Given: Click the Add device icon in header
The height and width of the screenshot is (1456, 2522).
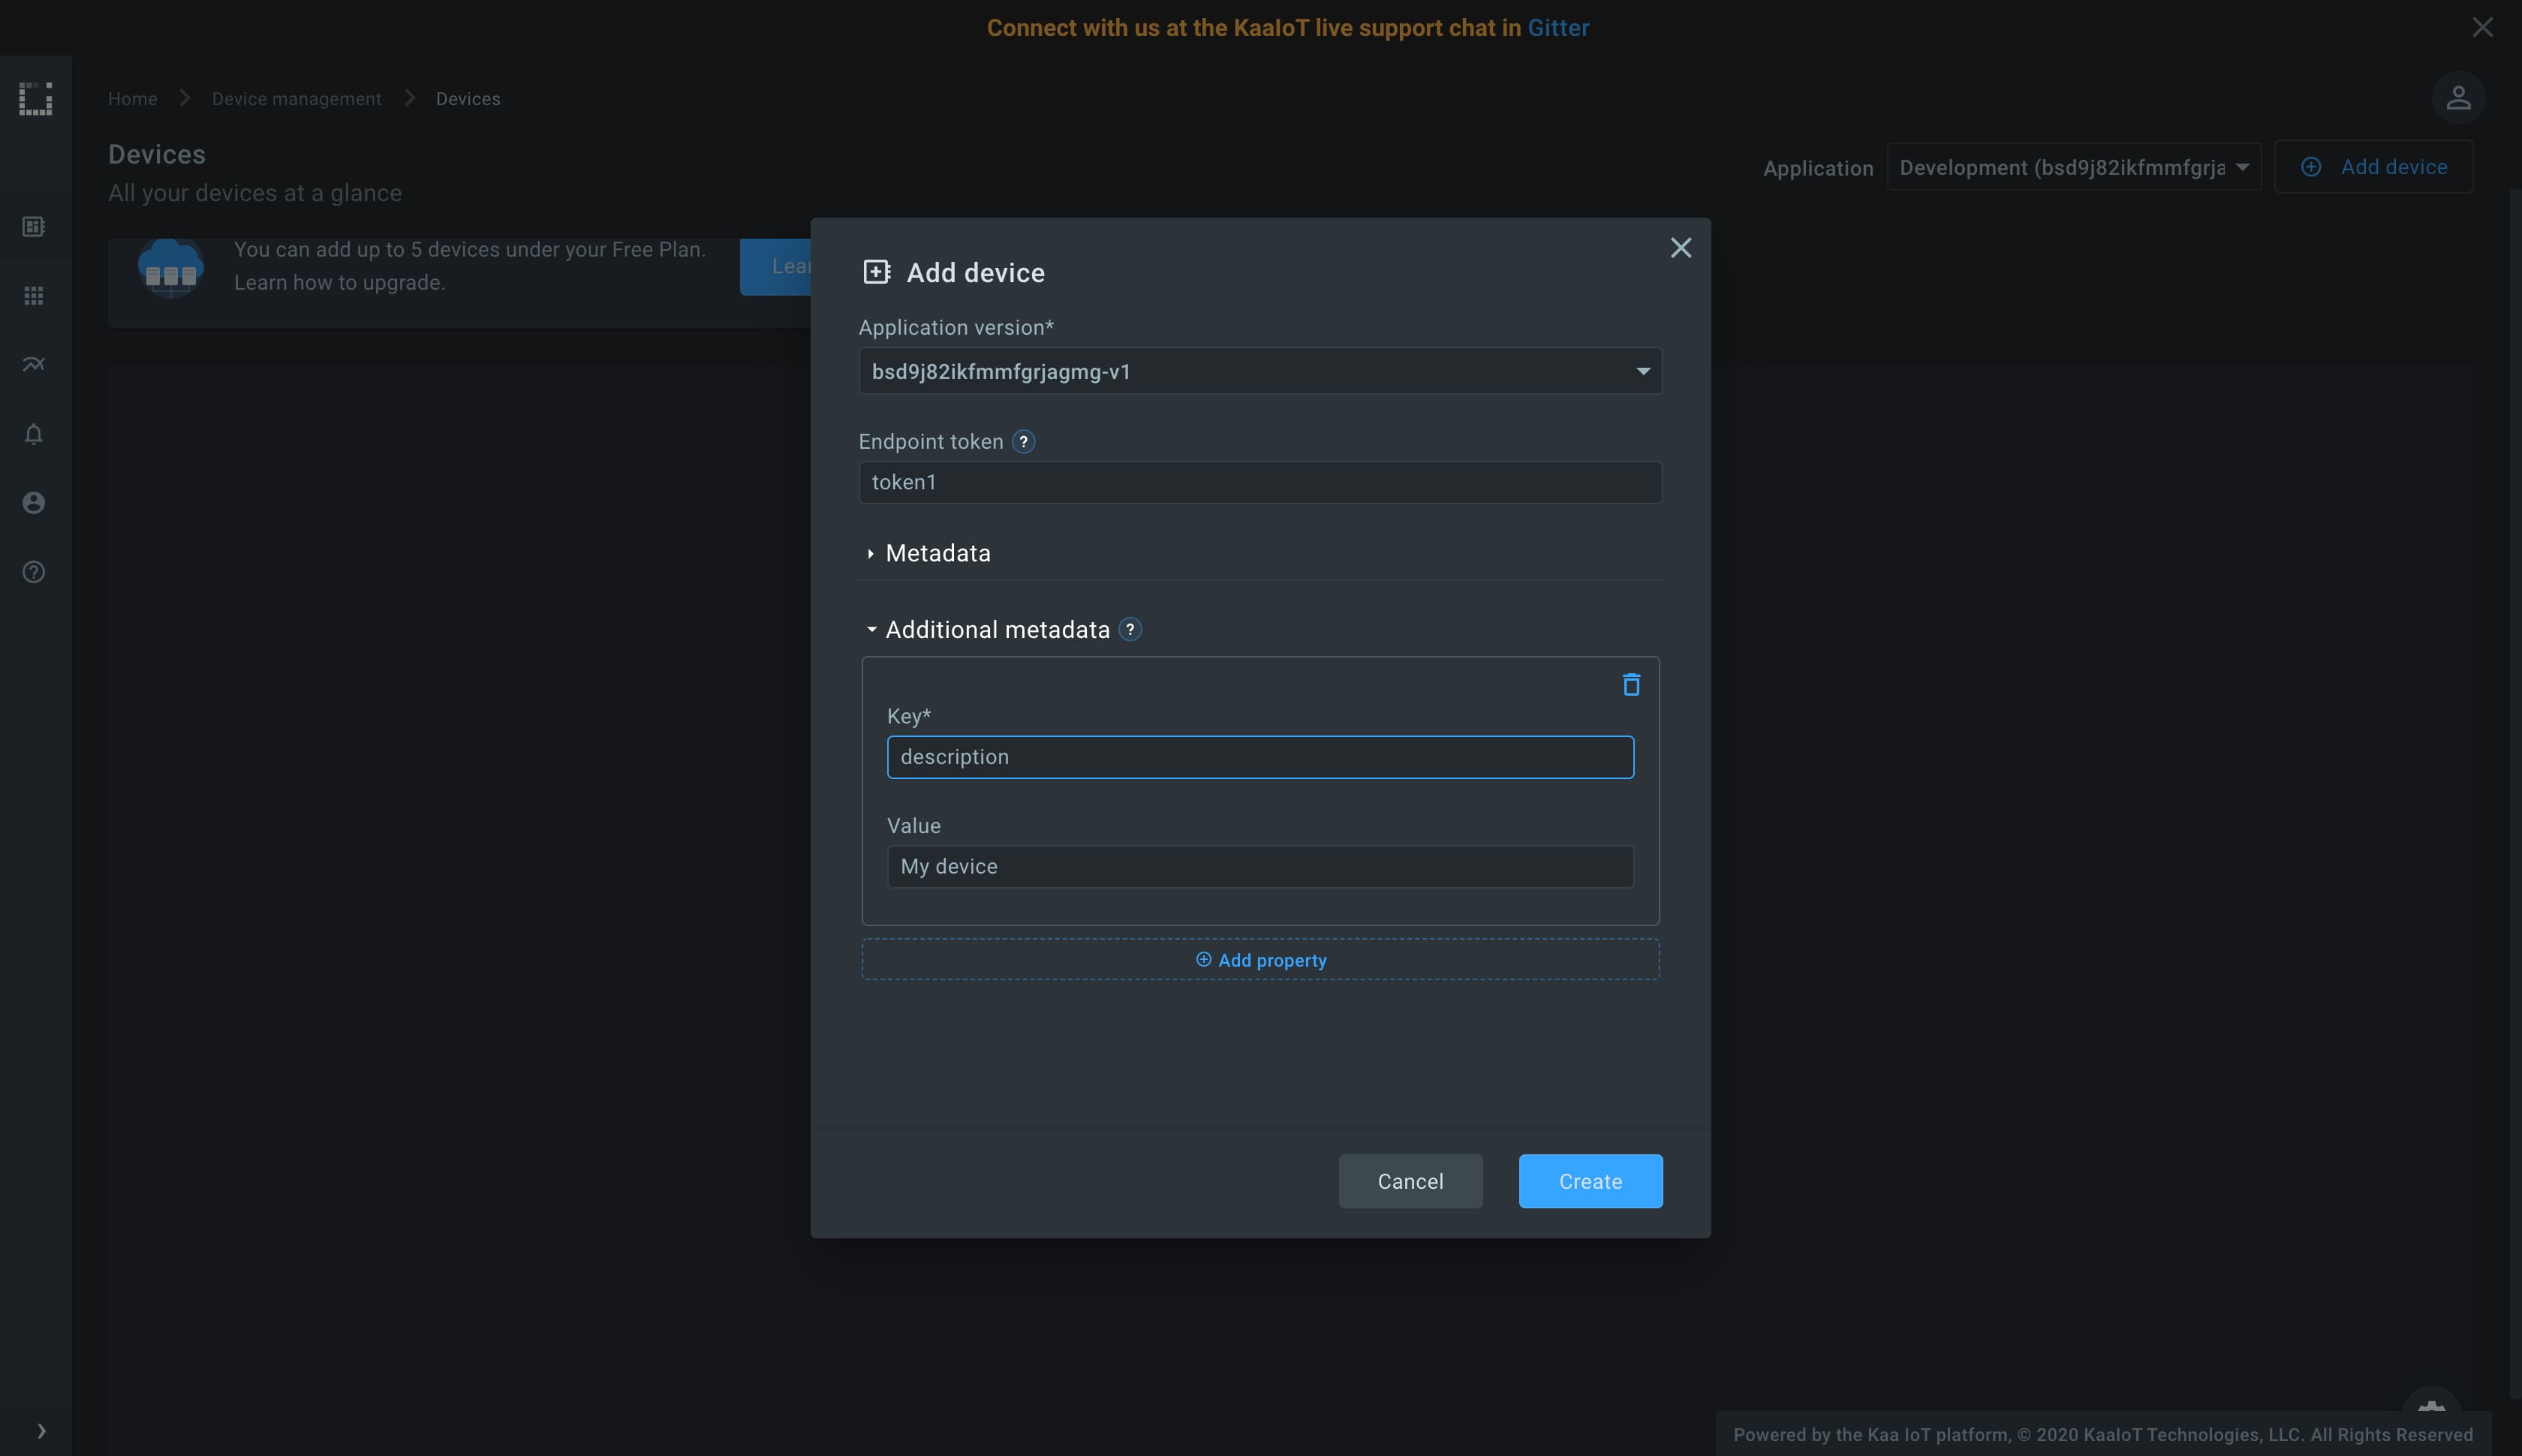Looking at the screenshot, I should click(x=2313, y=168).
